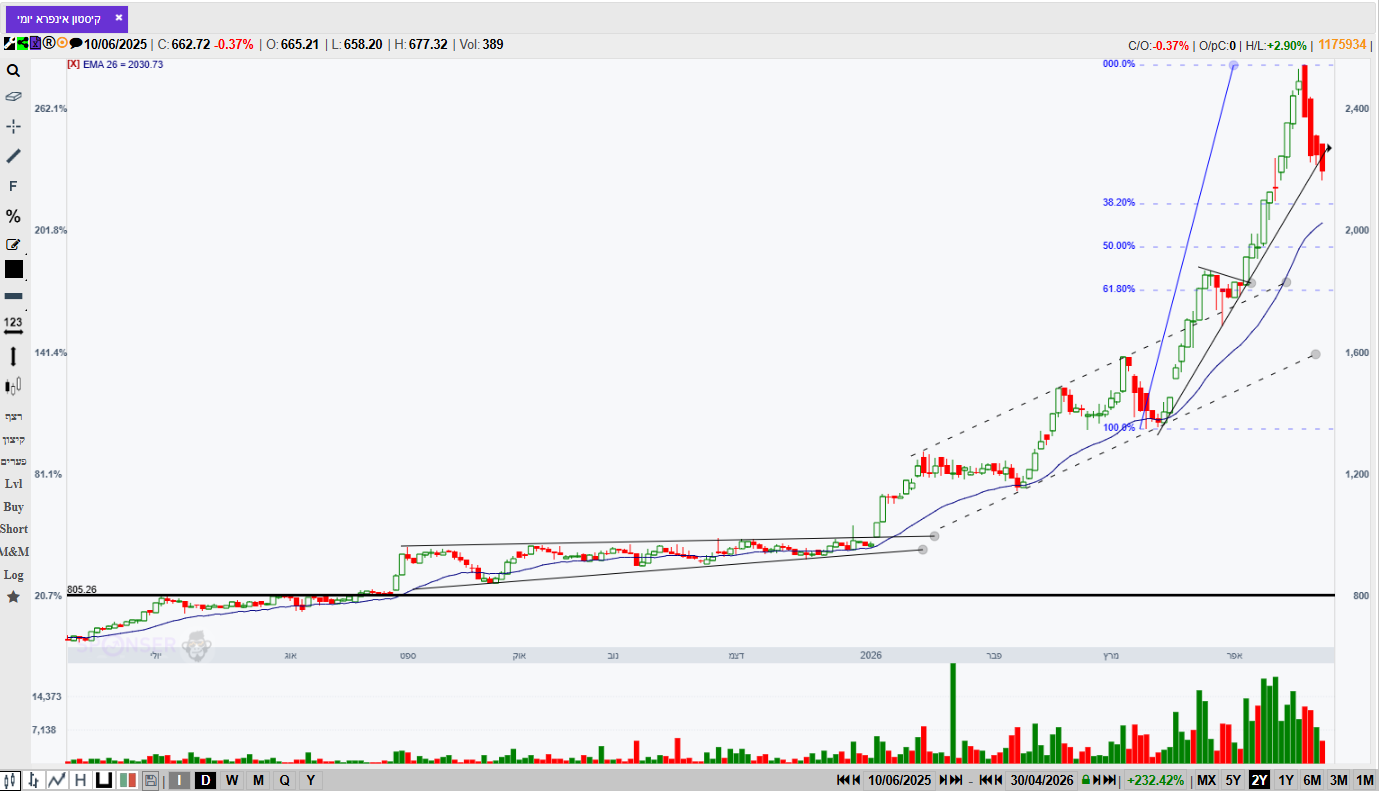Image resolution: width=1379 pixels, height=791 pixels.
Task: Set chart range to MX
Action: click(1207, 780)
